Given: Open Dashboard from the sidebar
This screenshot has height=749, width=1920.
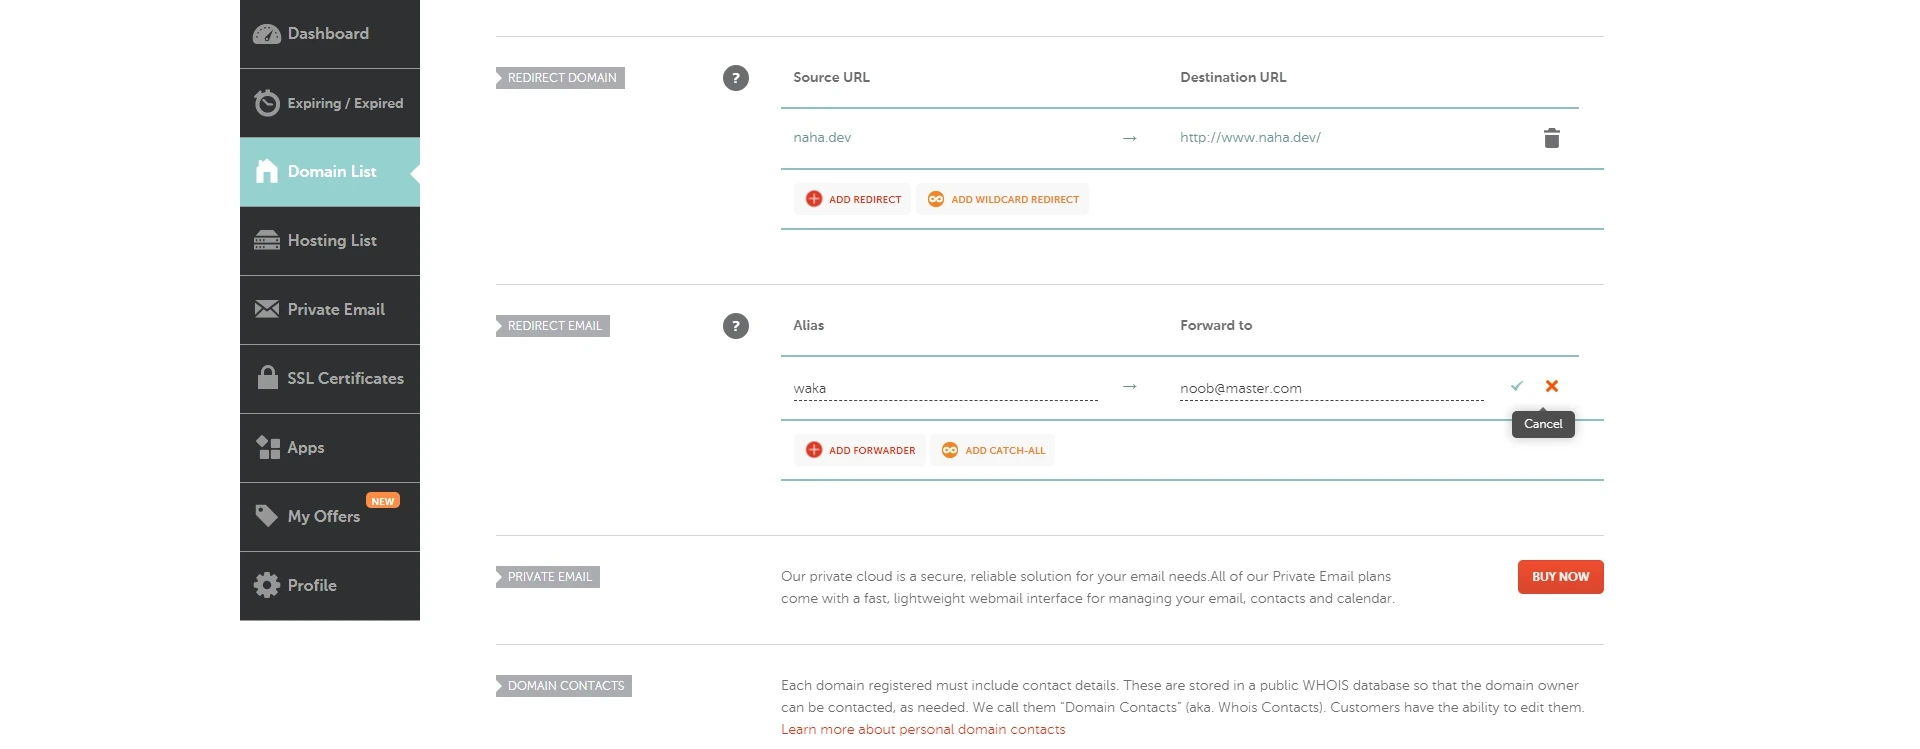Looking at the screenshot, I should (x=329, y=34).
